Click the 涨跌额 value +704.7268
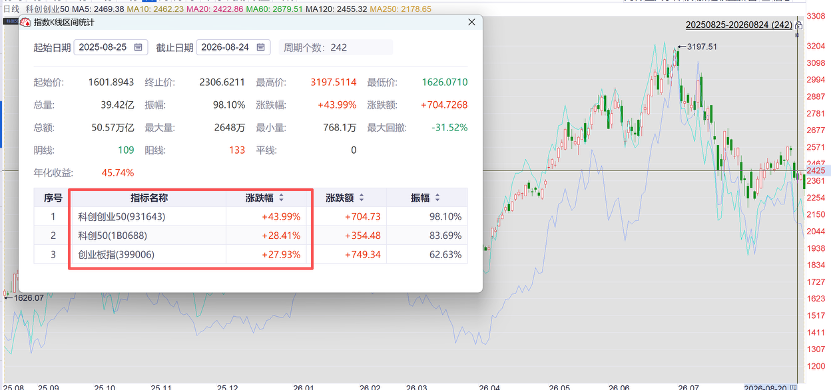This screenshot has height=390, width=832. coord(444,105)
